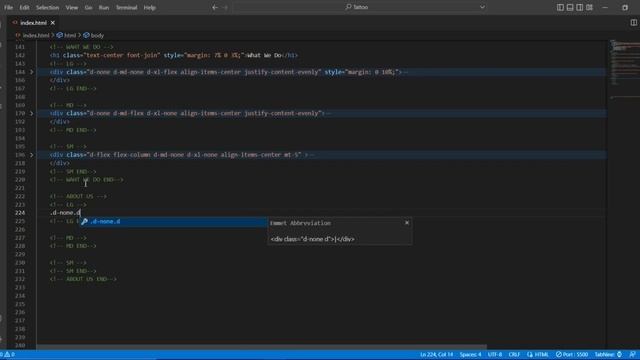
Task: Click the horizontal scrollbar of the editor
Action: coord(261,347)
